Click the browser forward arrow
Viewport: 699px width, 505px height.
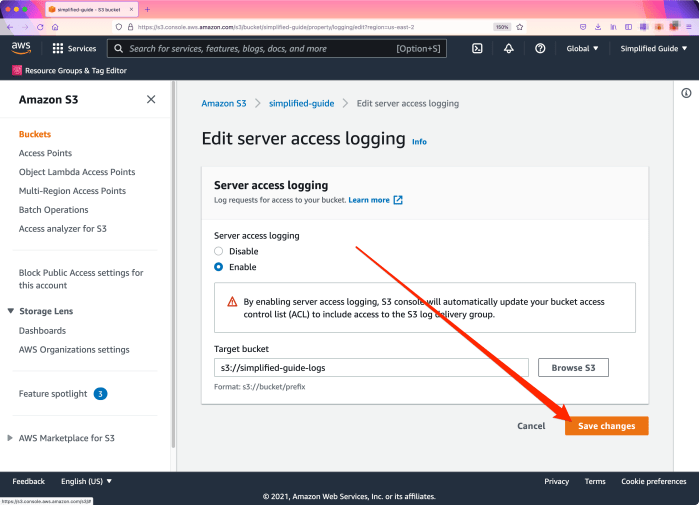[x=25, y=27]
